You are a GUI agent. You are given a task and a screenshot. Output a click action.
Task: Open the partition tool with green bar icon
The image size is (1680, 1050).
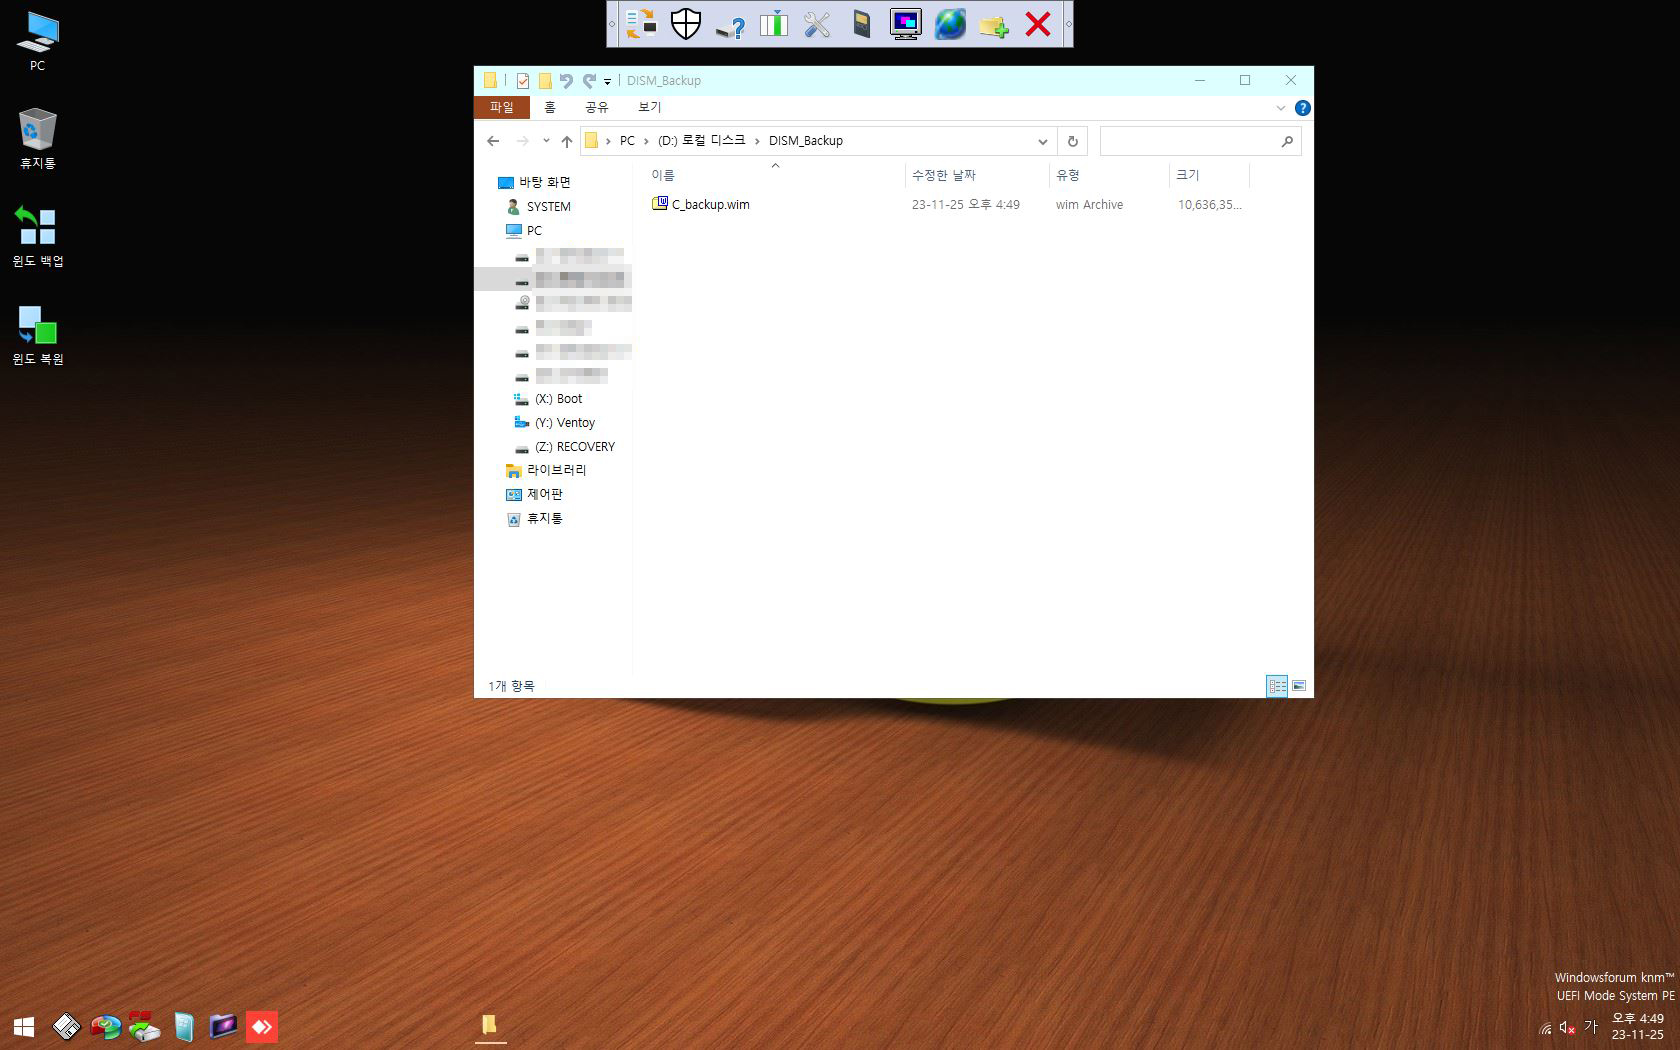coord(774,24)
